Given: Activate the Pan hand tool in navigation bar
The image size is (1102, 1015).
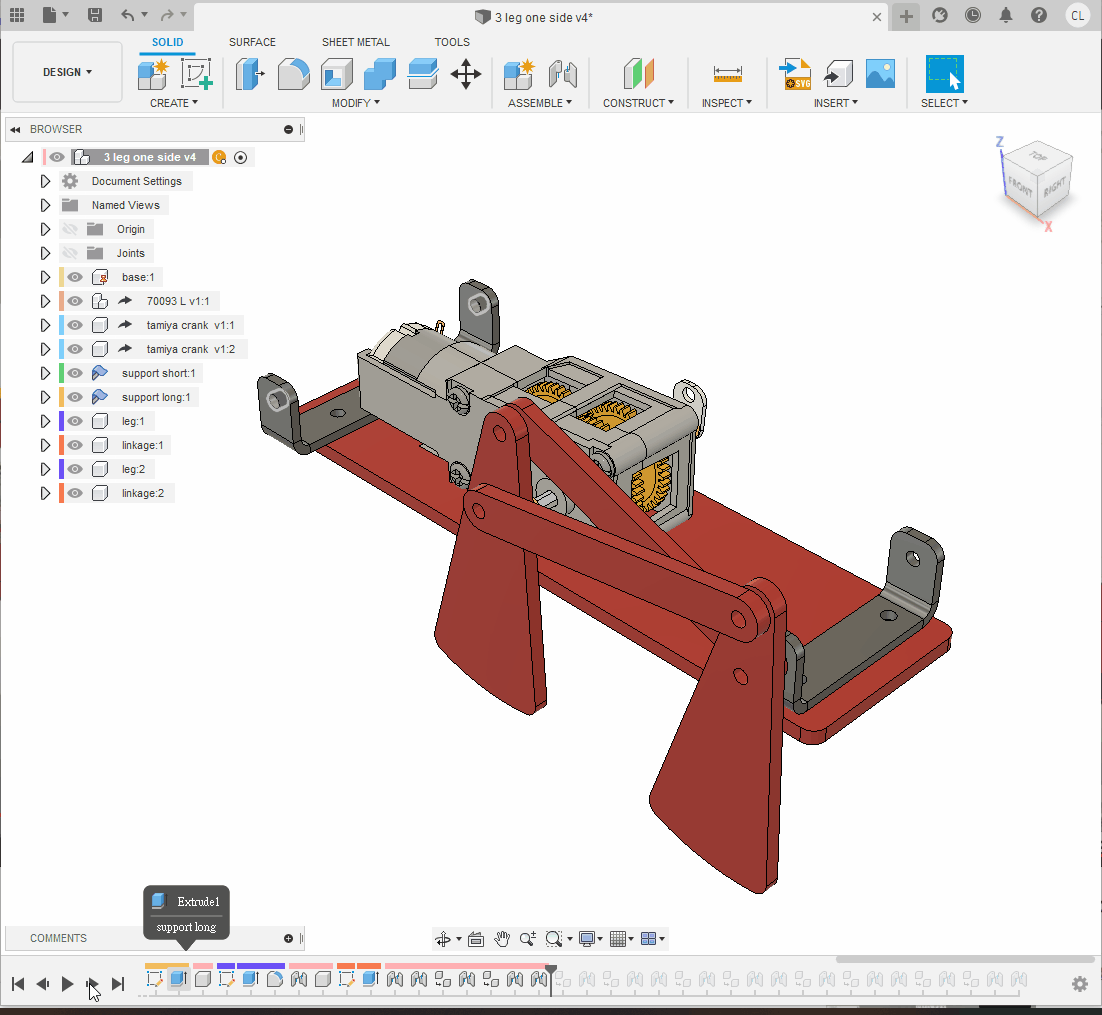Looking at the screenshot, I should (502, 939).
